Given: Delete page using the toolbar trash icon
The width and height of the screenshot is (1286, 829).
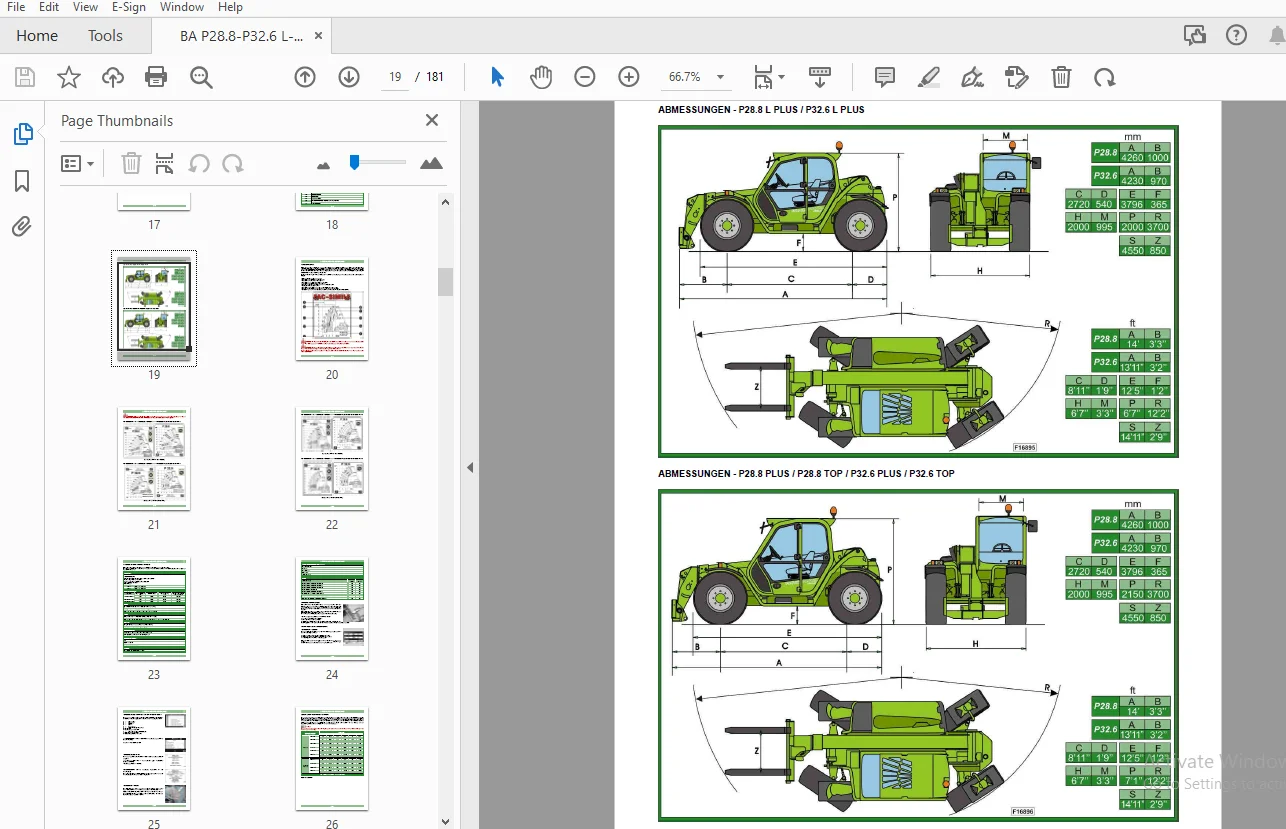Looking at the screenshot, I should (1061, 77).
